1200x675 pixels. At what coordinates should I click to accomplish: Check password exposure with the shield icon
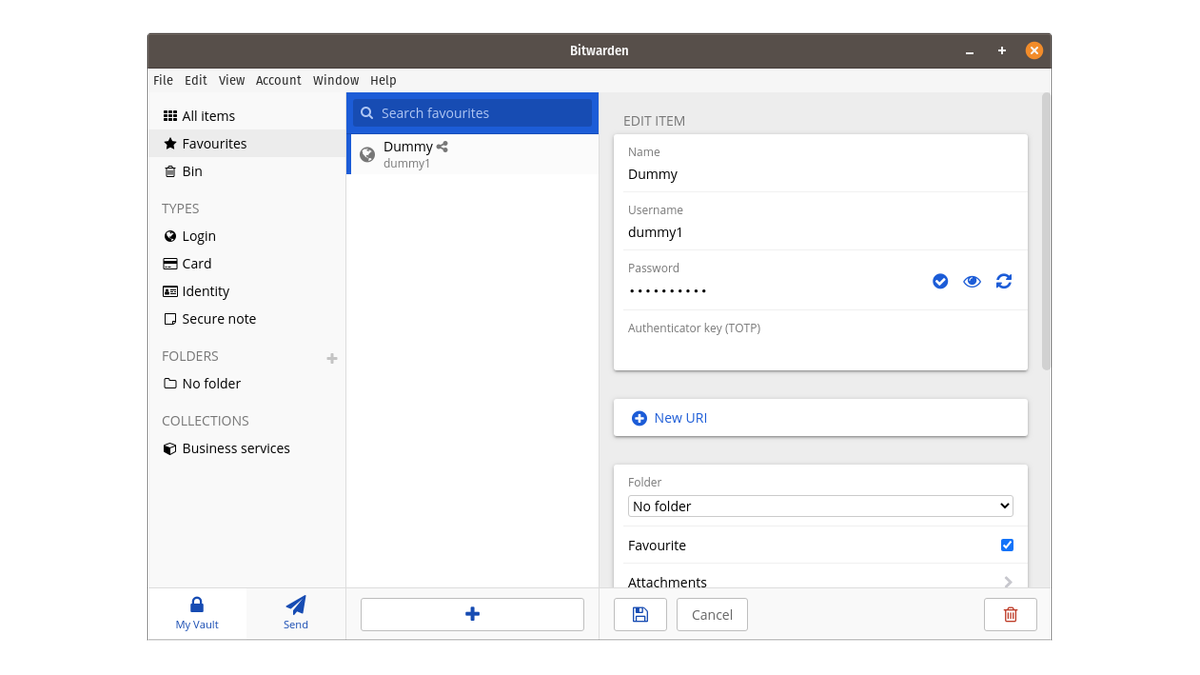pyautogui.click(x=940, y=281)
